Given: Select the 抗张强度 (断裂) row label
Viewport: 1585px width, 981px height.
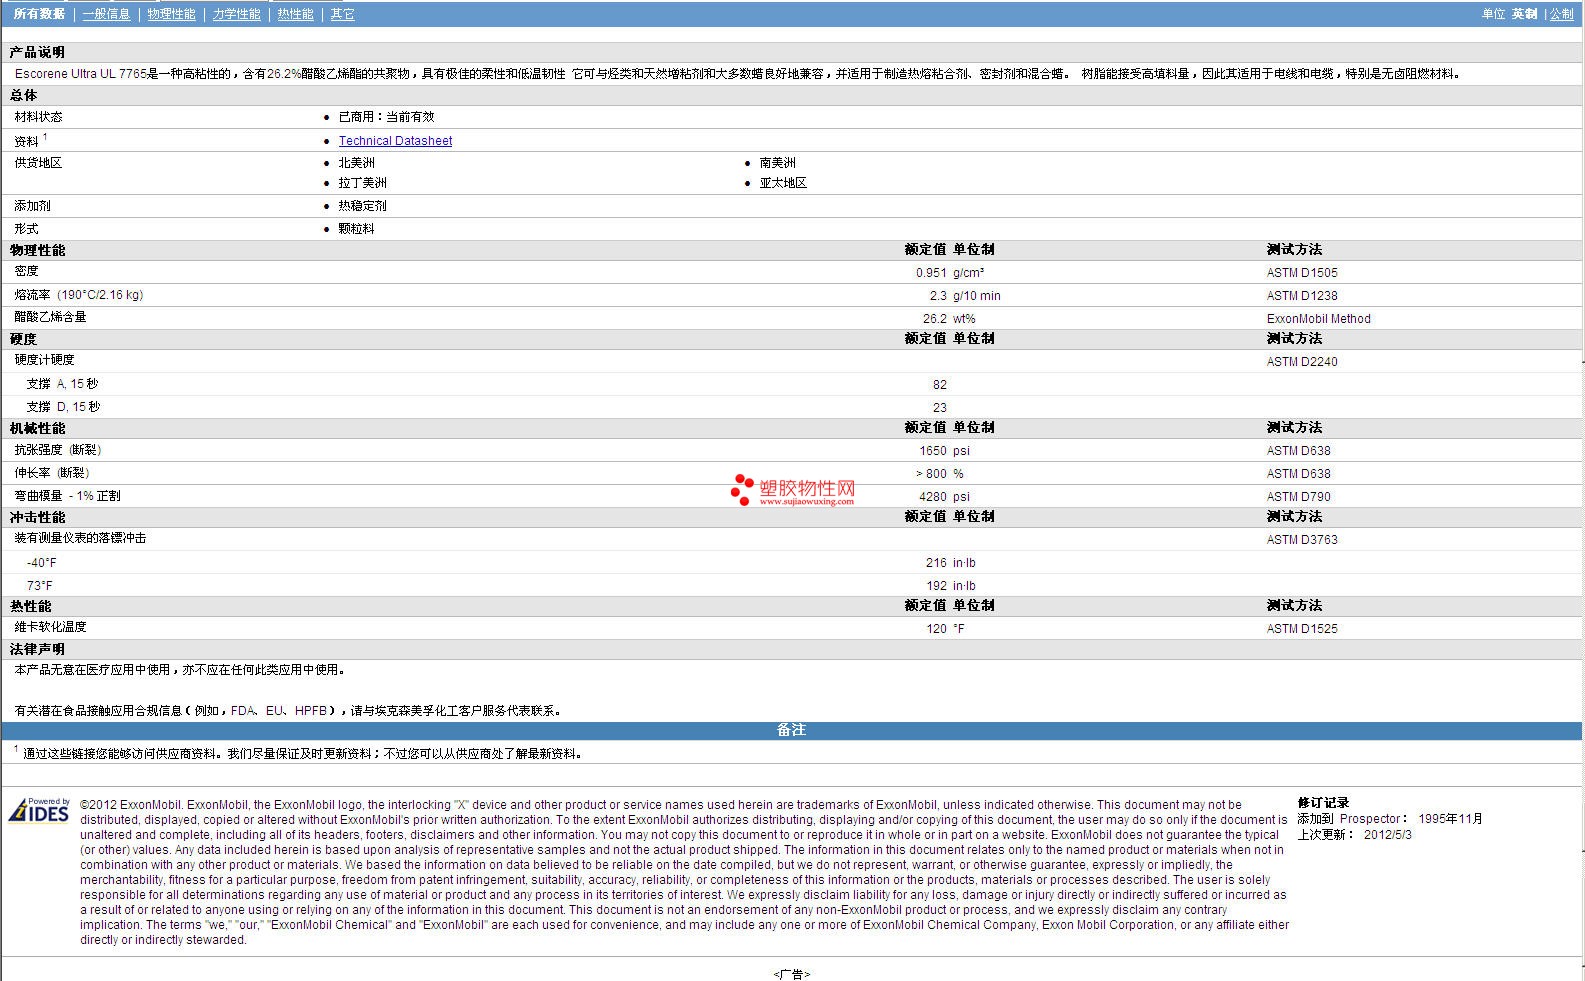Looking at the screenshot, I should (x=58, y=450).
